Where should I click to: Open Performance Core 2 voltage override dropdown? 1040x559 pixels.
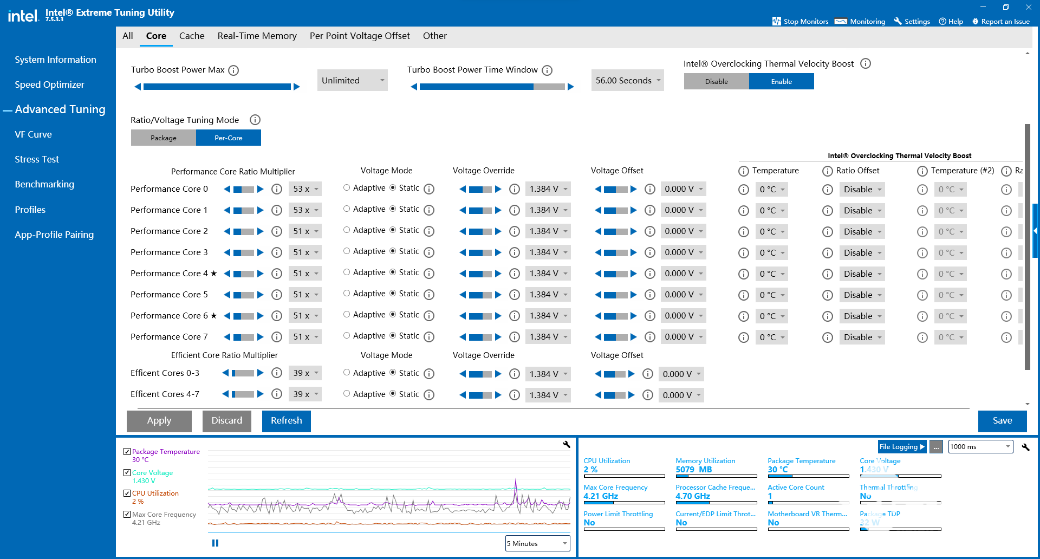[548, 231]
